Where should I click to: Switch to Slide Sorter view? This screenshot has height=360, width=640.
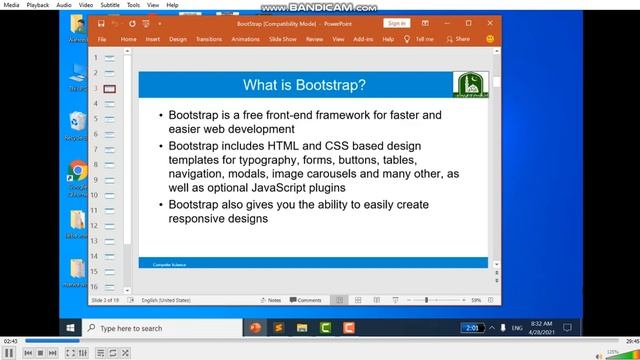pos(358,300)
